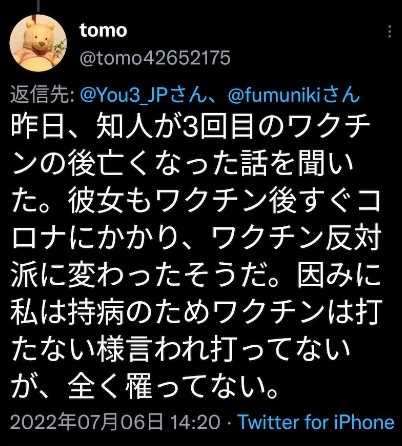Click tweet line starting 昨日、知人が3回目

click(x=191, y=127)
